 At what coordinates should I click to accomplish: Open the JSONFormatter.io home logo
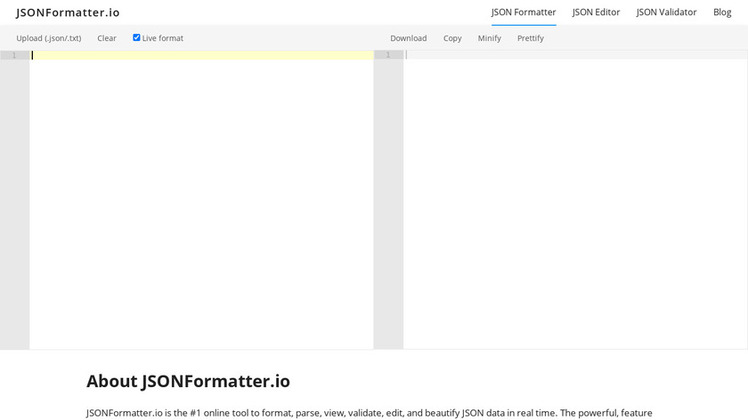pyautogui.click(x=68, y=12)
